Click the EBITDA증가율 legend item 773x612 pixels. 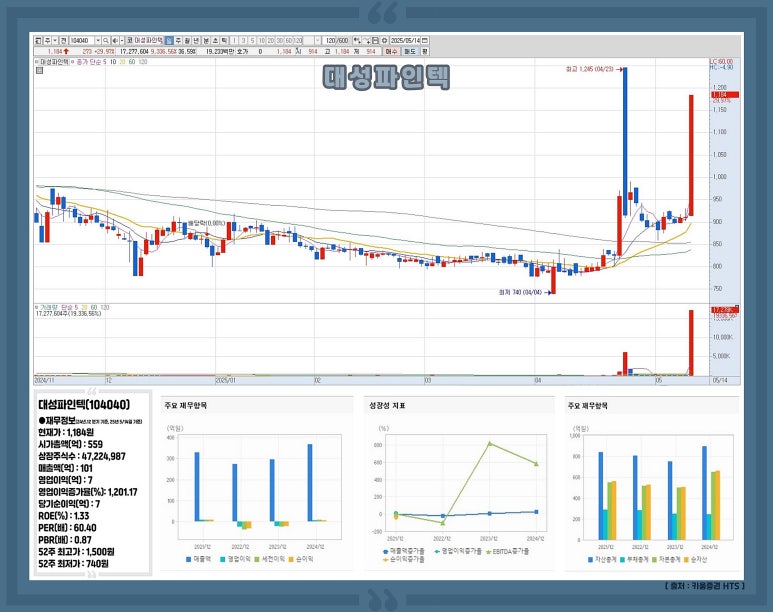click(x=508, y=551)
